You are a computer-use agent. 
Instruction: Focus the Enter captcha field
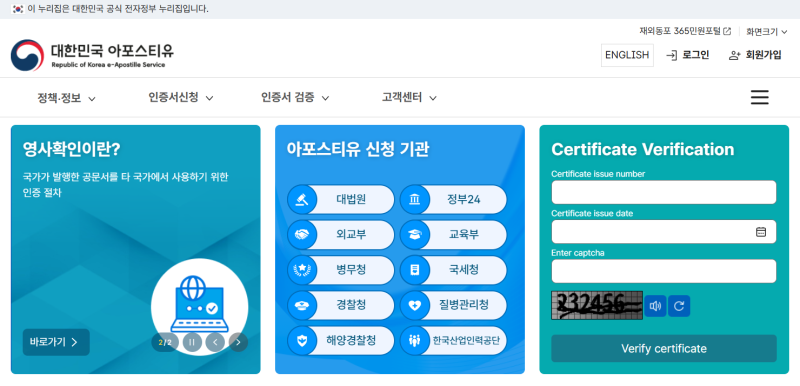pos(664,271)
